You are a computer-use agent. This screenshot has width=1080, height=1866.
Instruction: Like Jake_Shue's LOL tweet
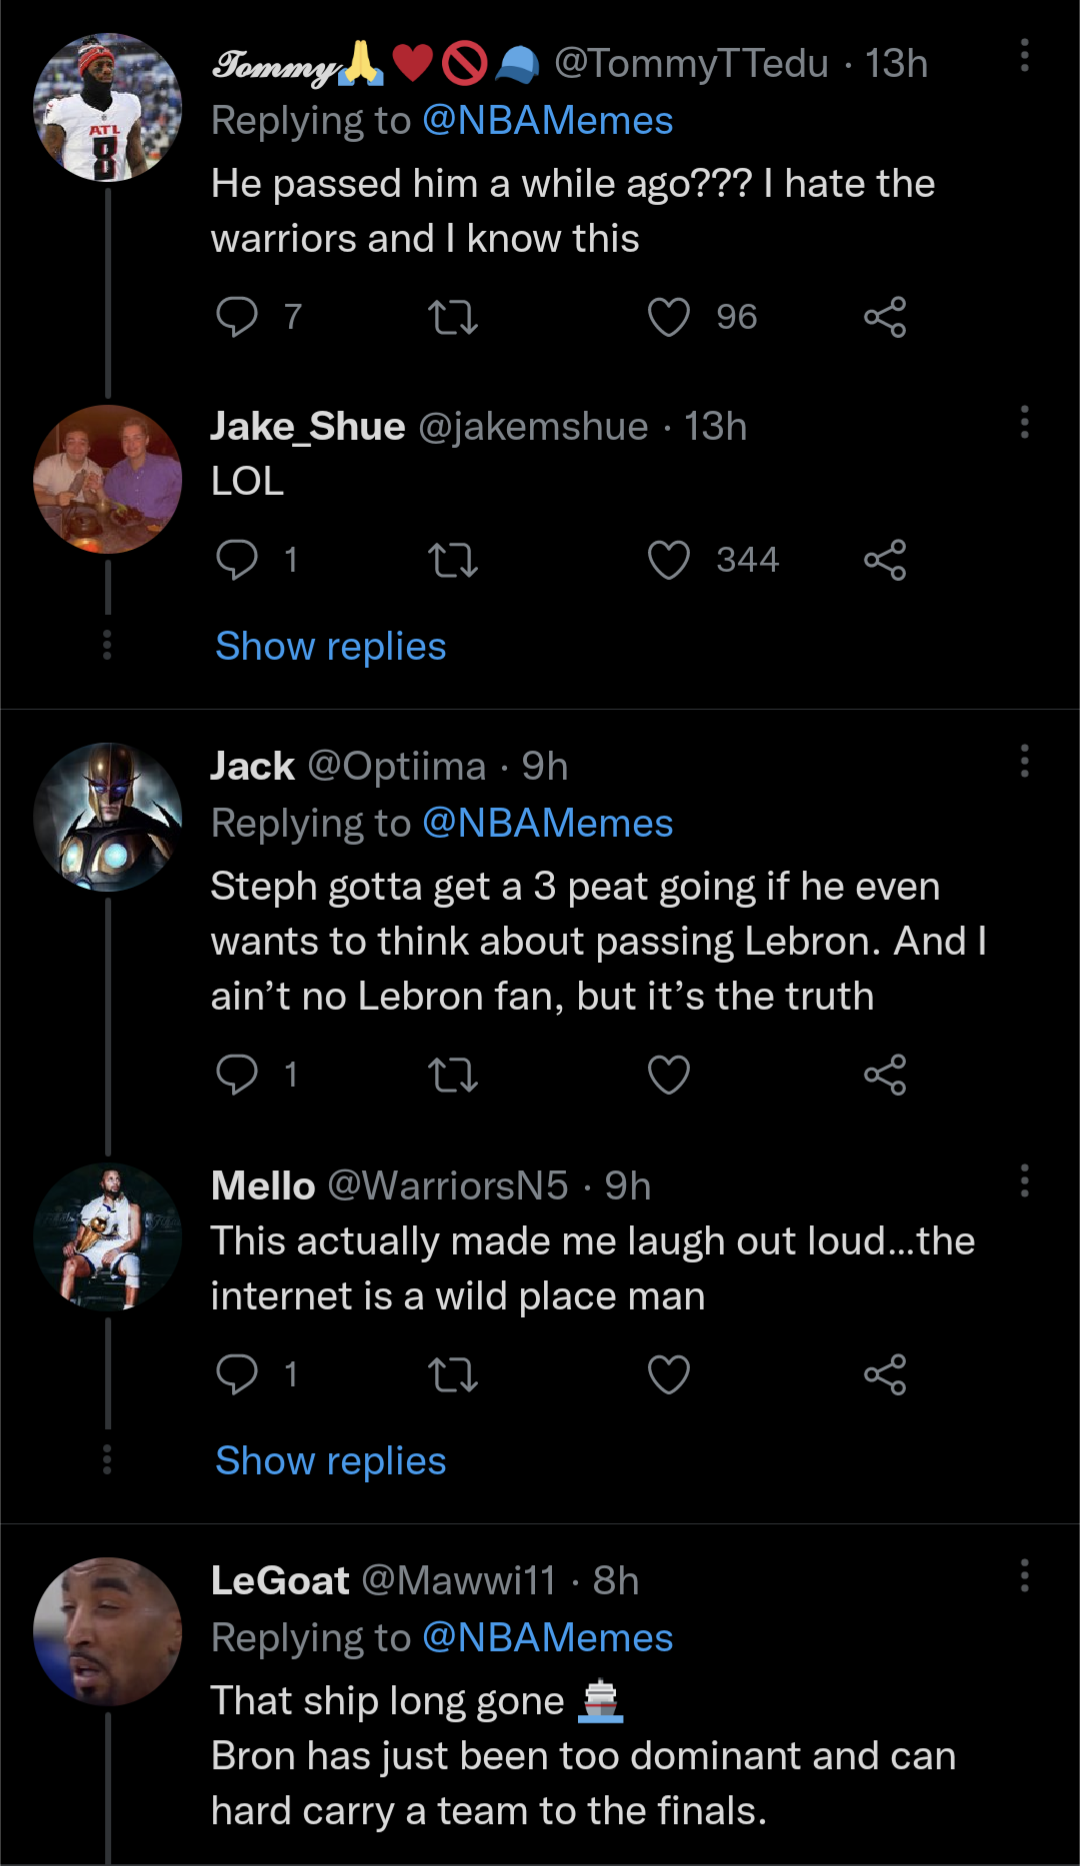[x=669, y=560]
